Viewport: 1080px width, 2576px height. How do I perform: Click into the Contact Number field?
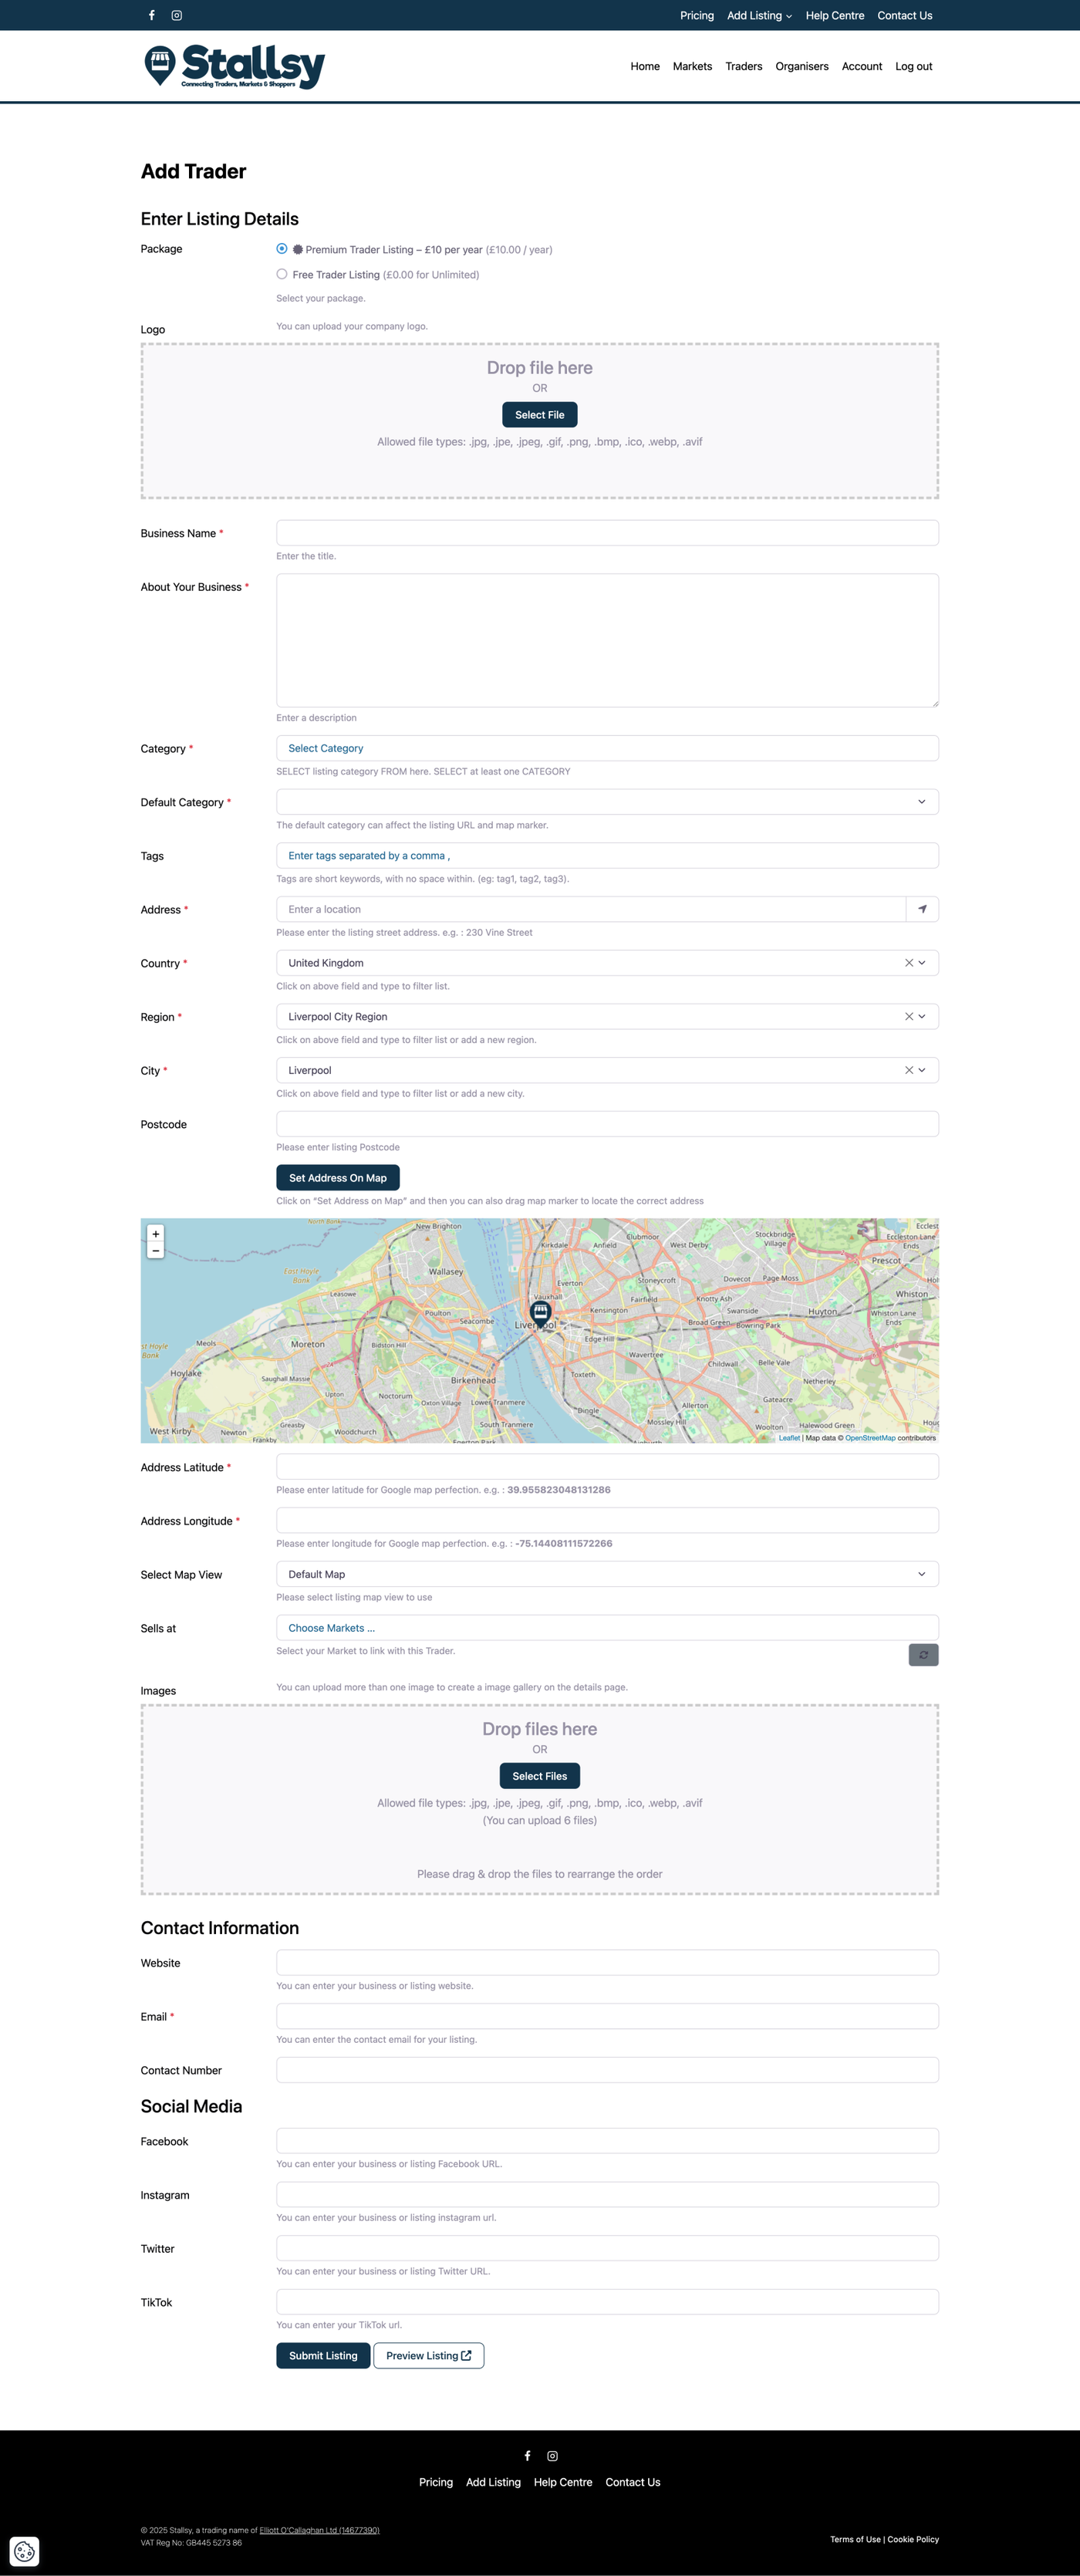pos(607,2070)
